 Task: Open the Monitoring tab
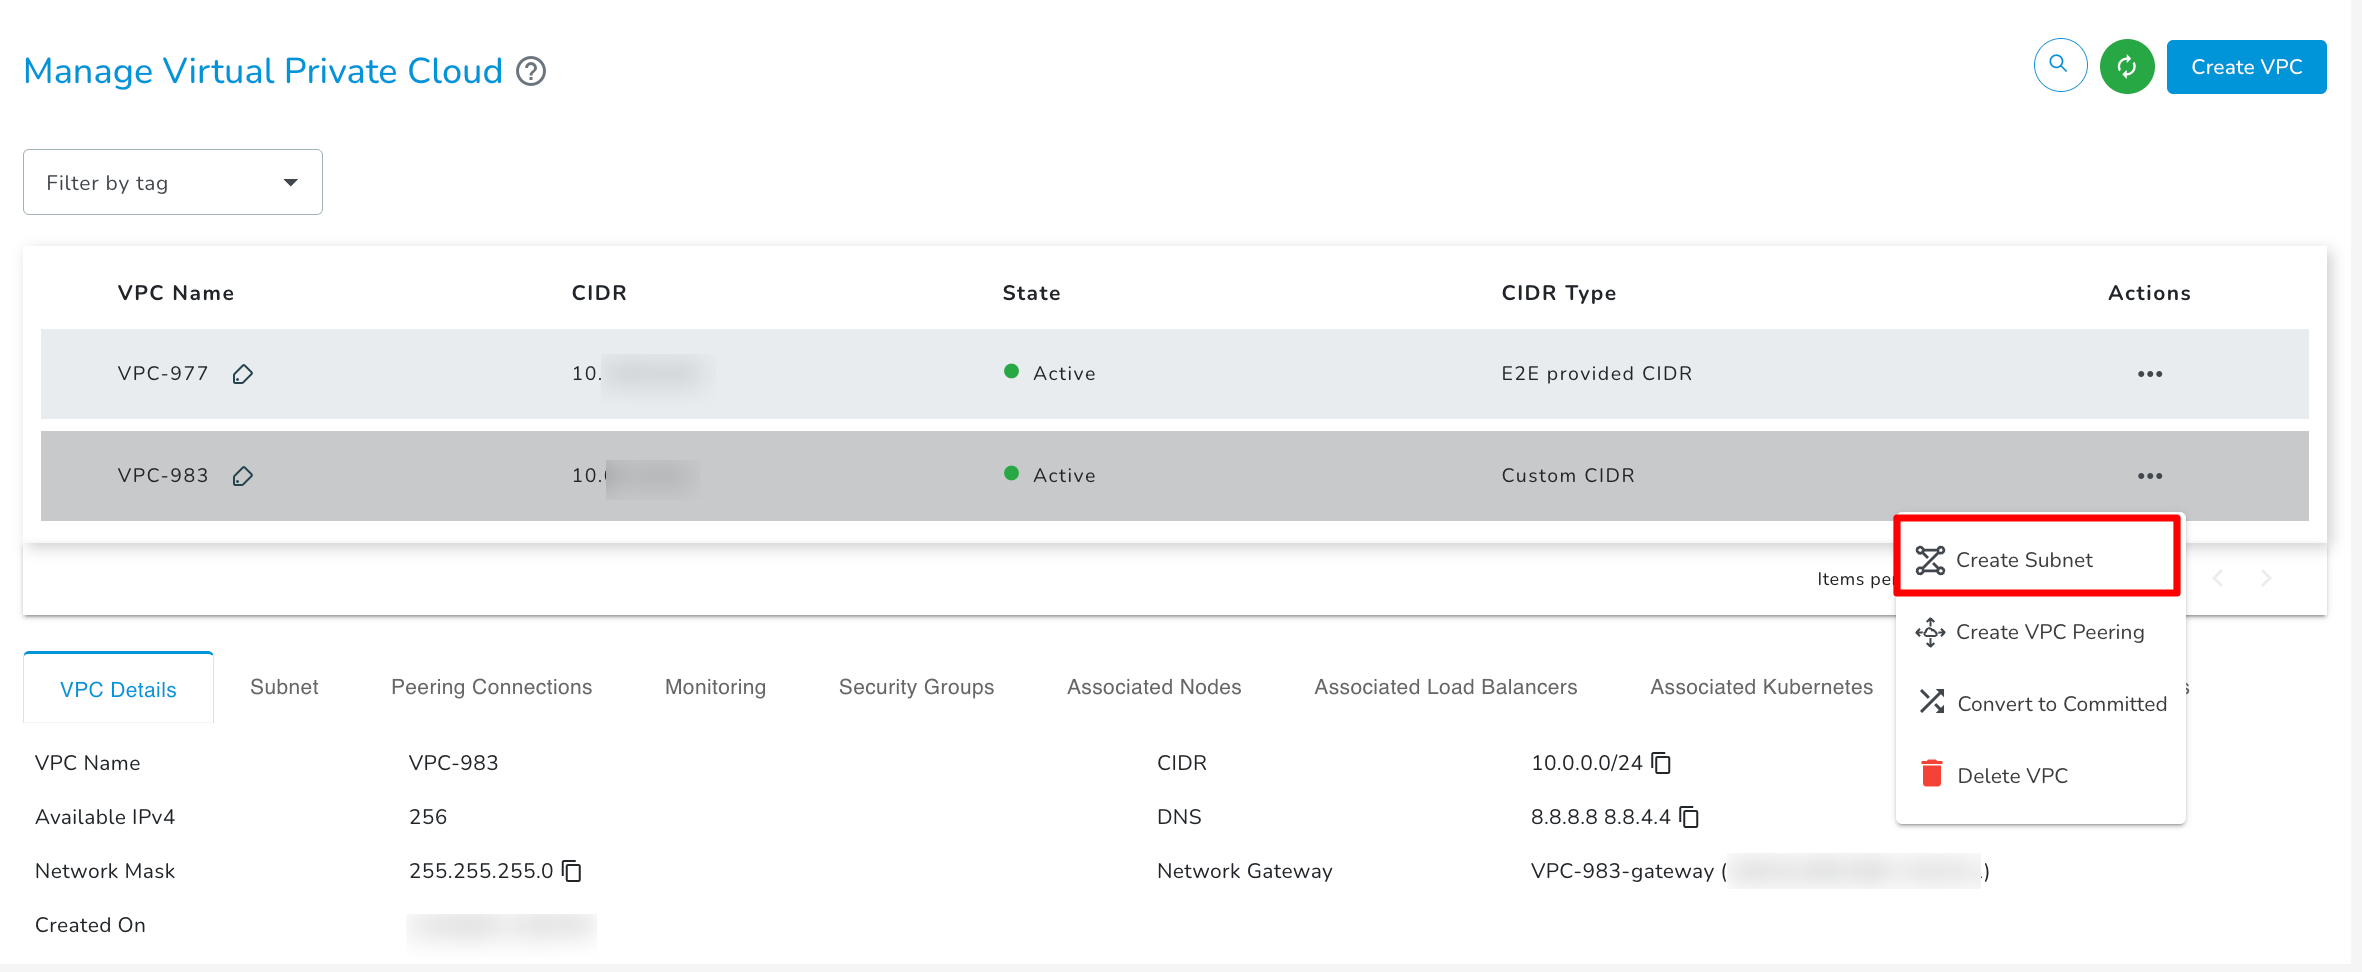pyautogui.click(x=714, y=687)
